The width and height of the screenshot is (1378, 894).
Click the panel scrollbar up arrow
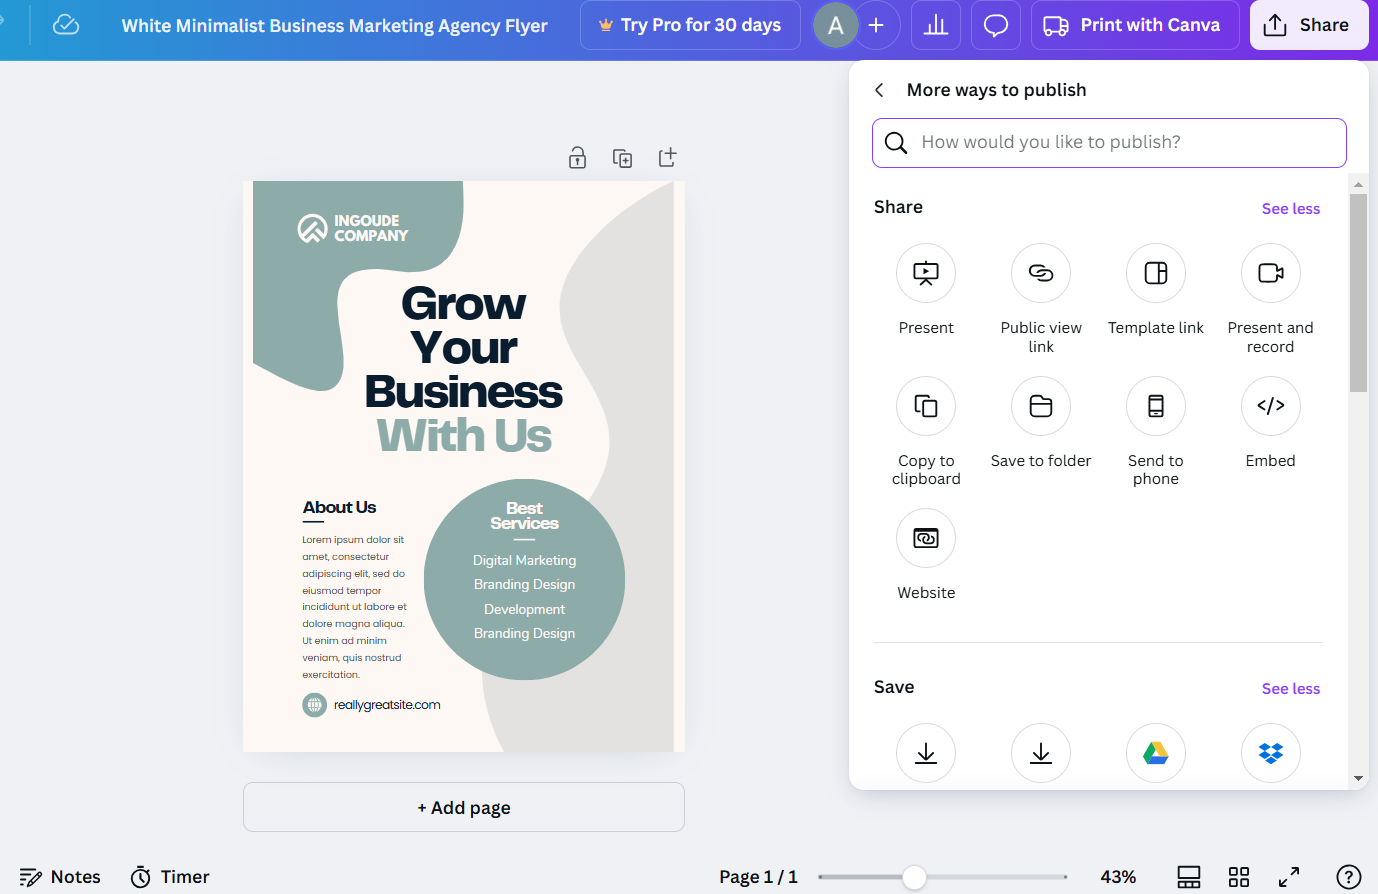coord(1358,184)
